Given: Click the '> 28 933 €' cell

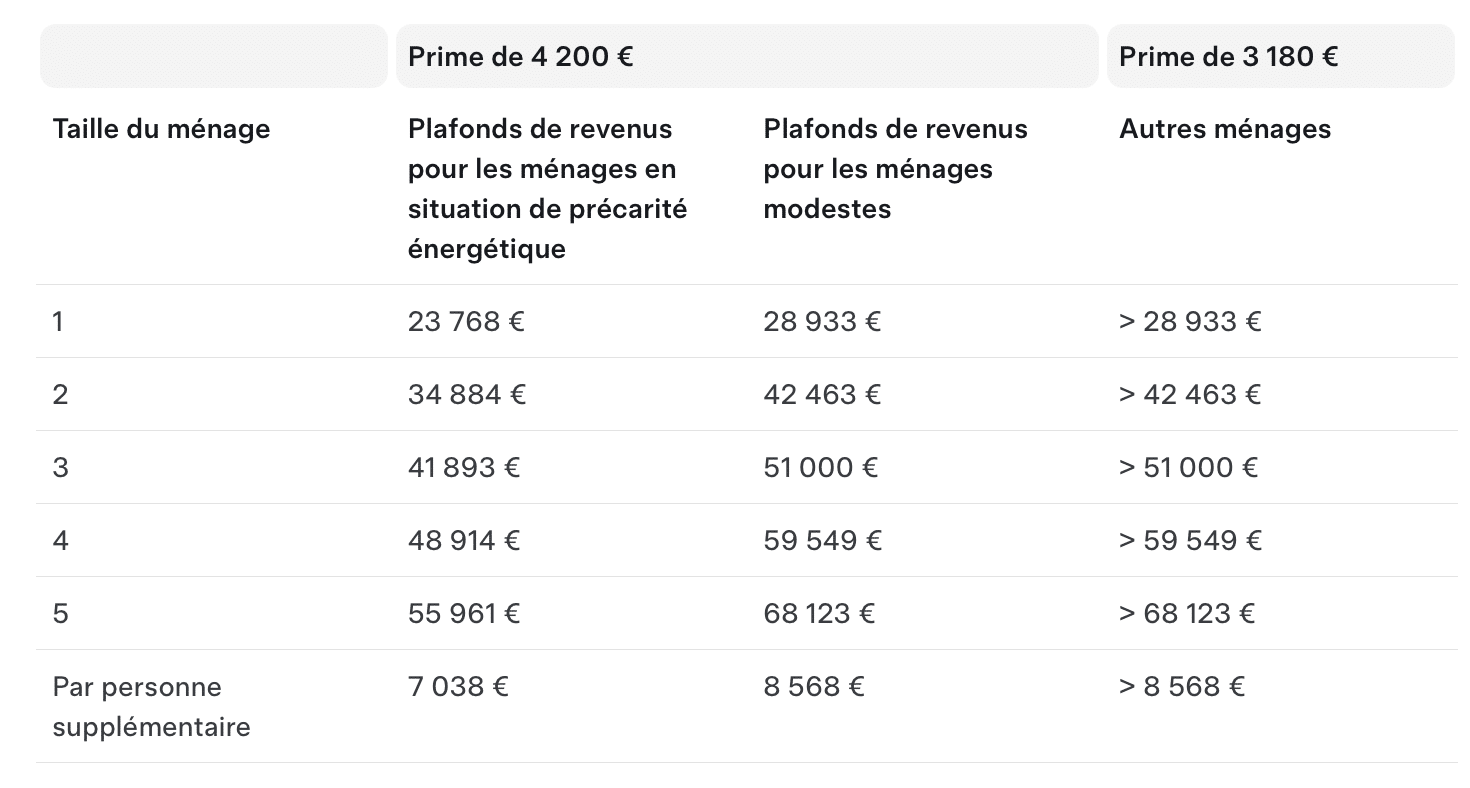Looking at the screenshot, I should [x=1190, y=321].
